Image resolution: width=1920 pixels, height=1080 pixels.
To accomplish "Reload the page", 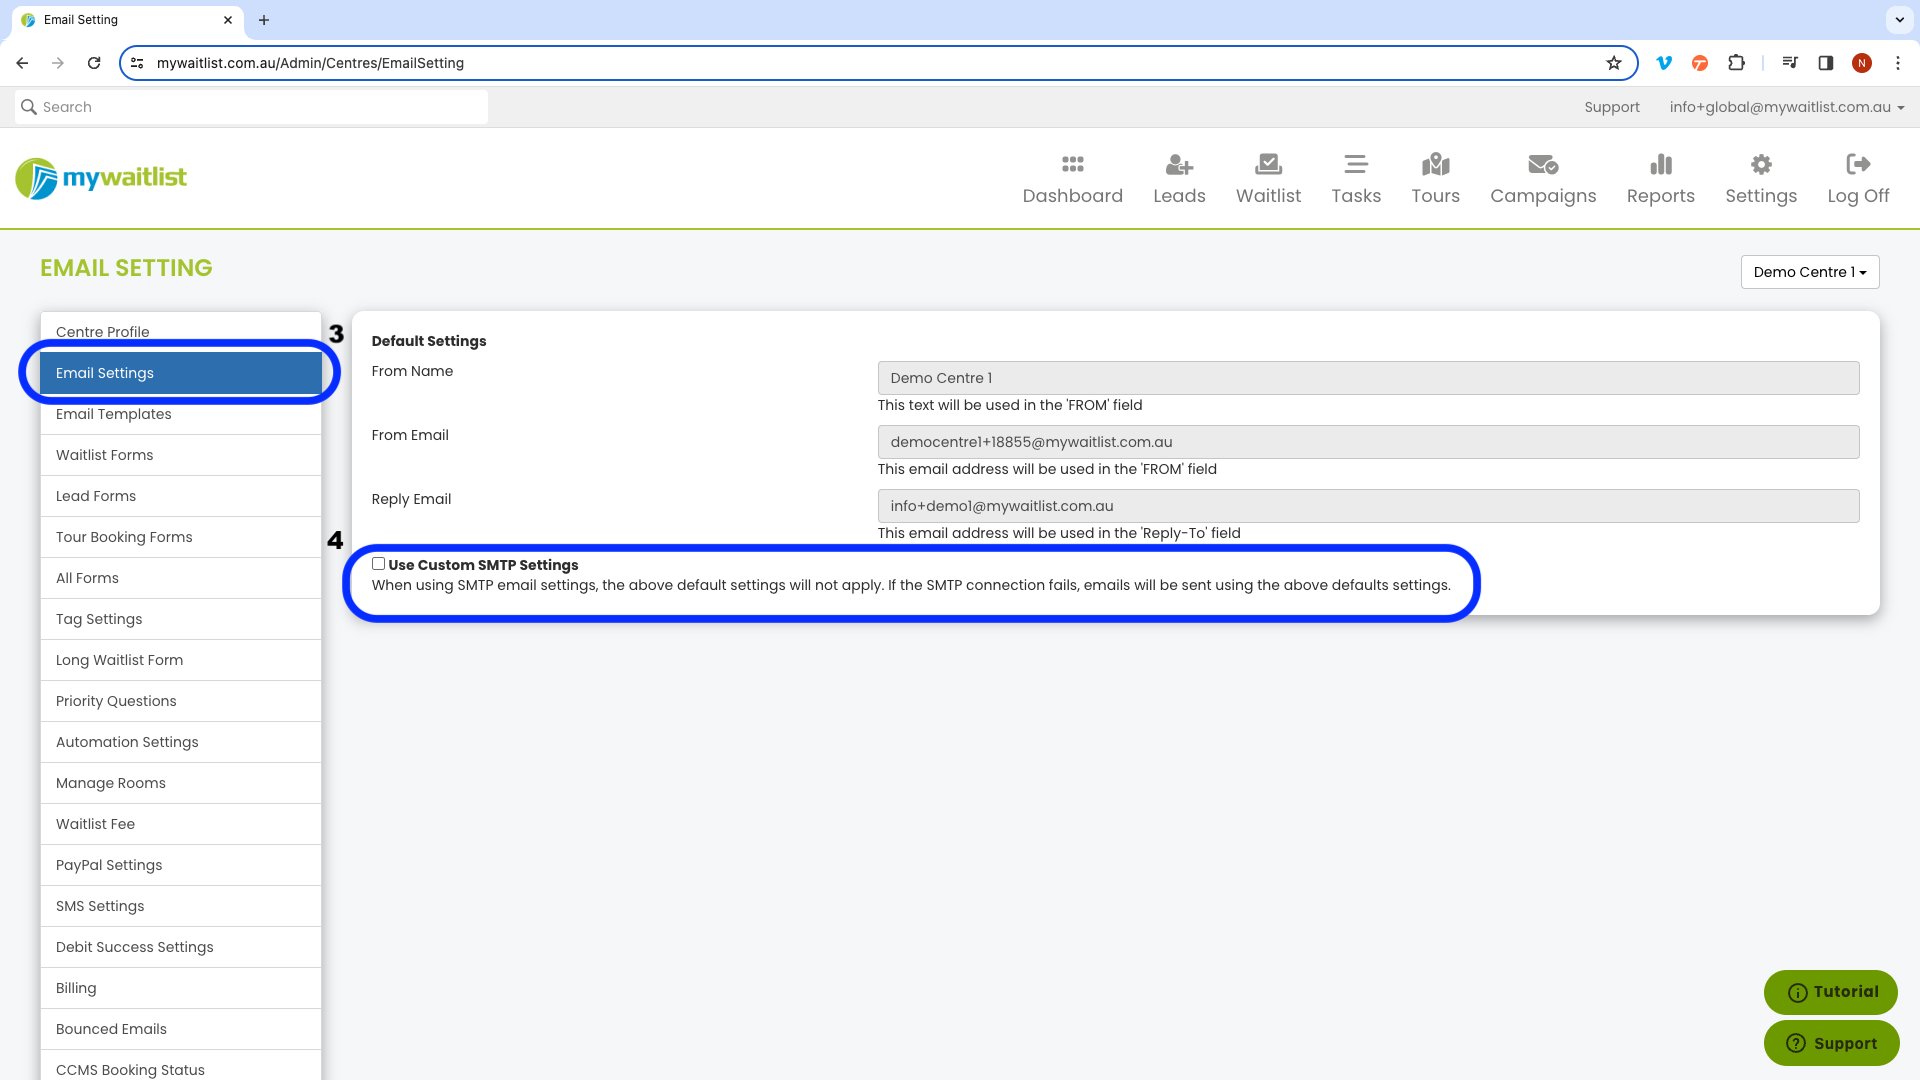I will point(94,63).
